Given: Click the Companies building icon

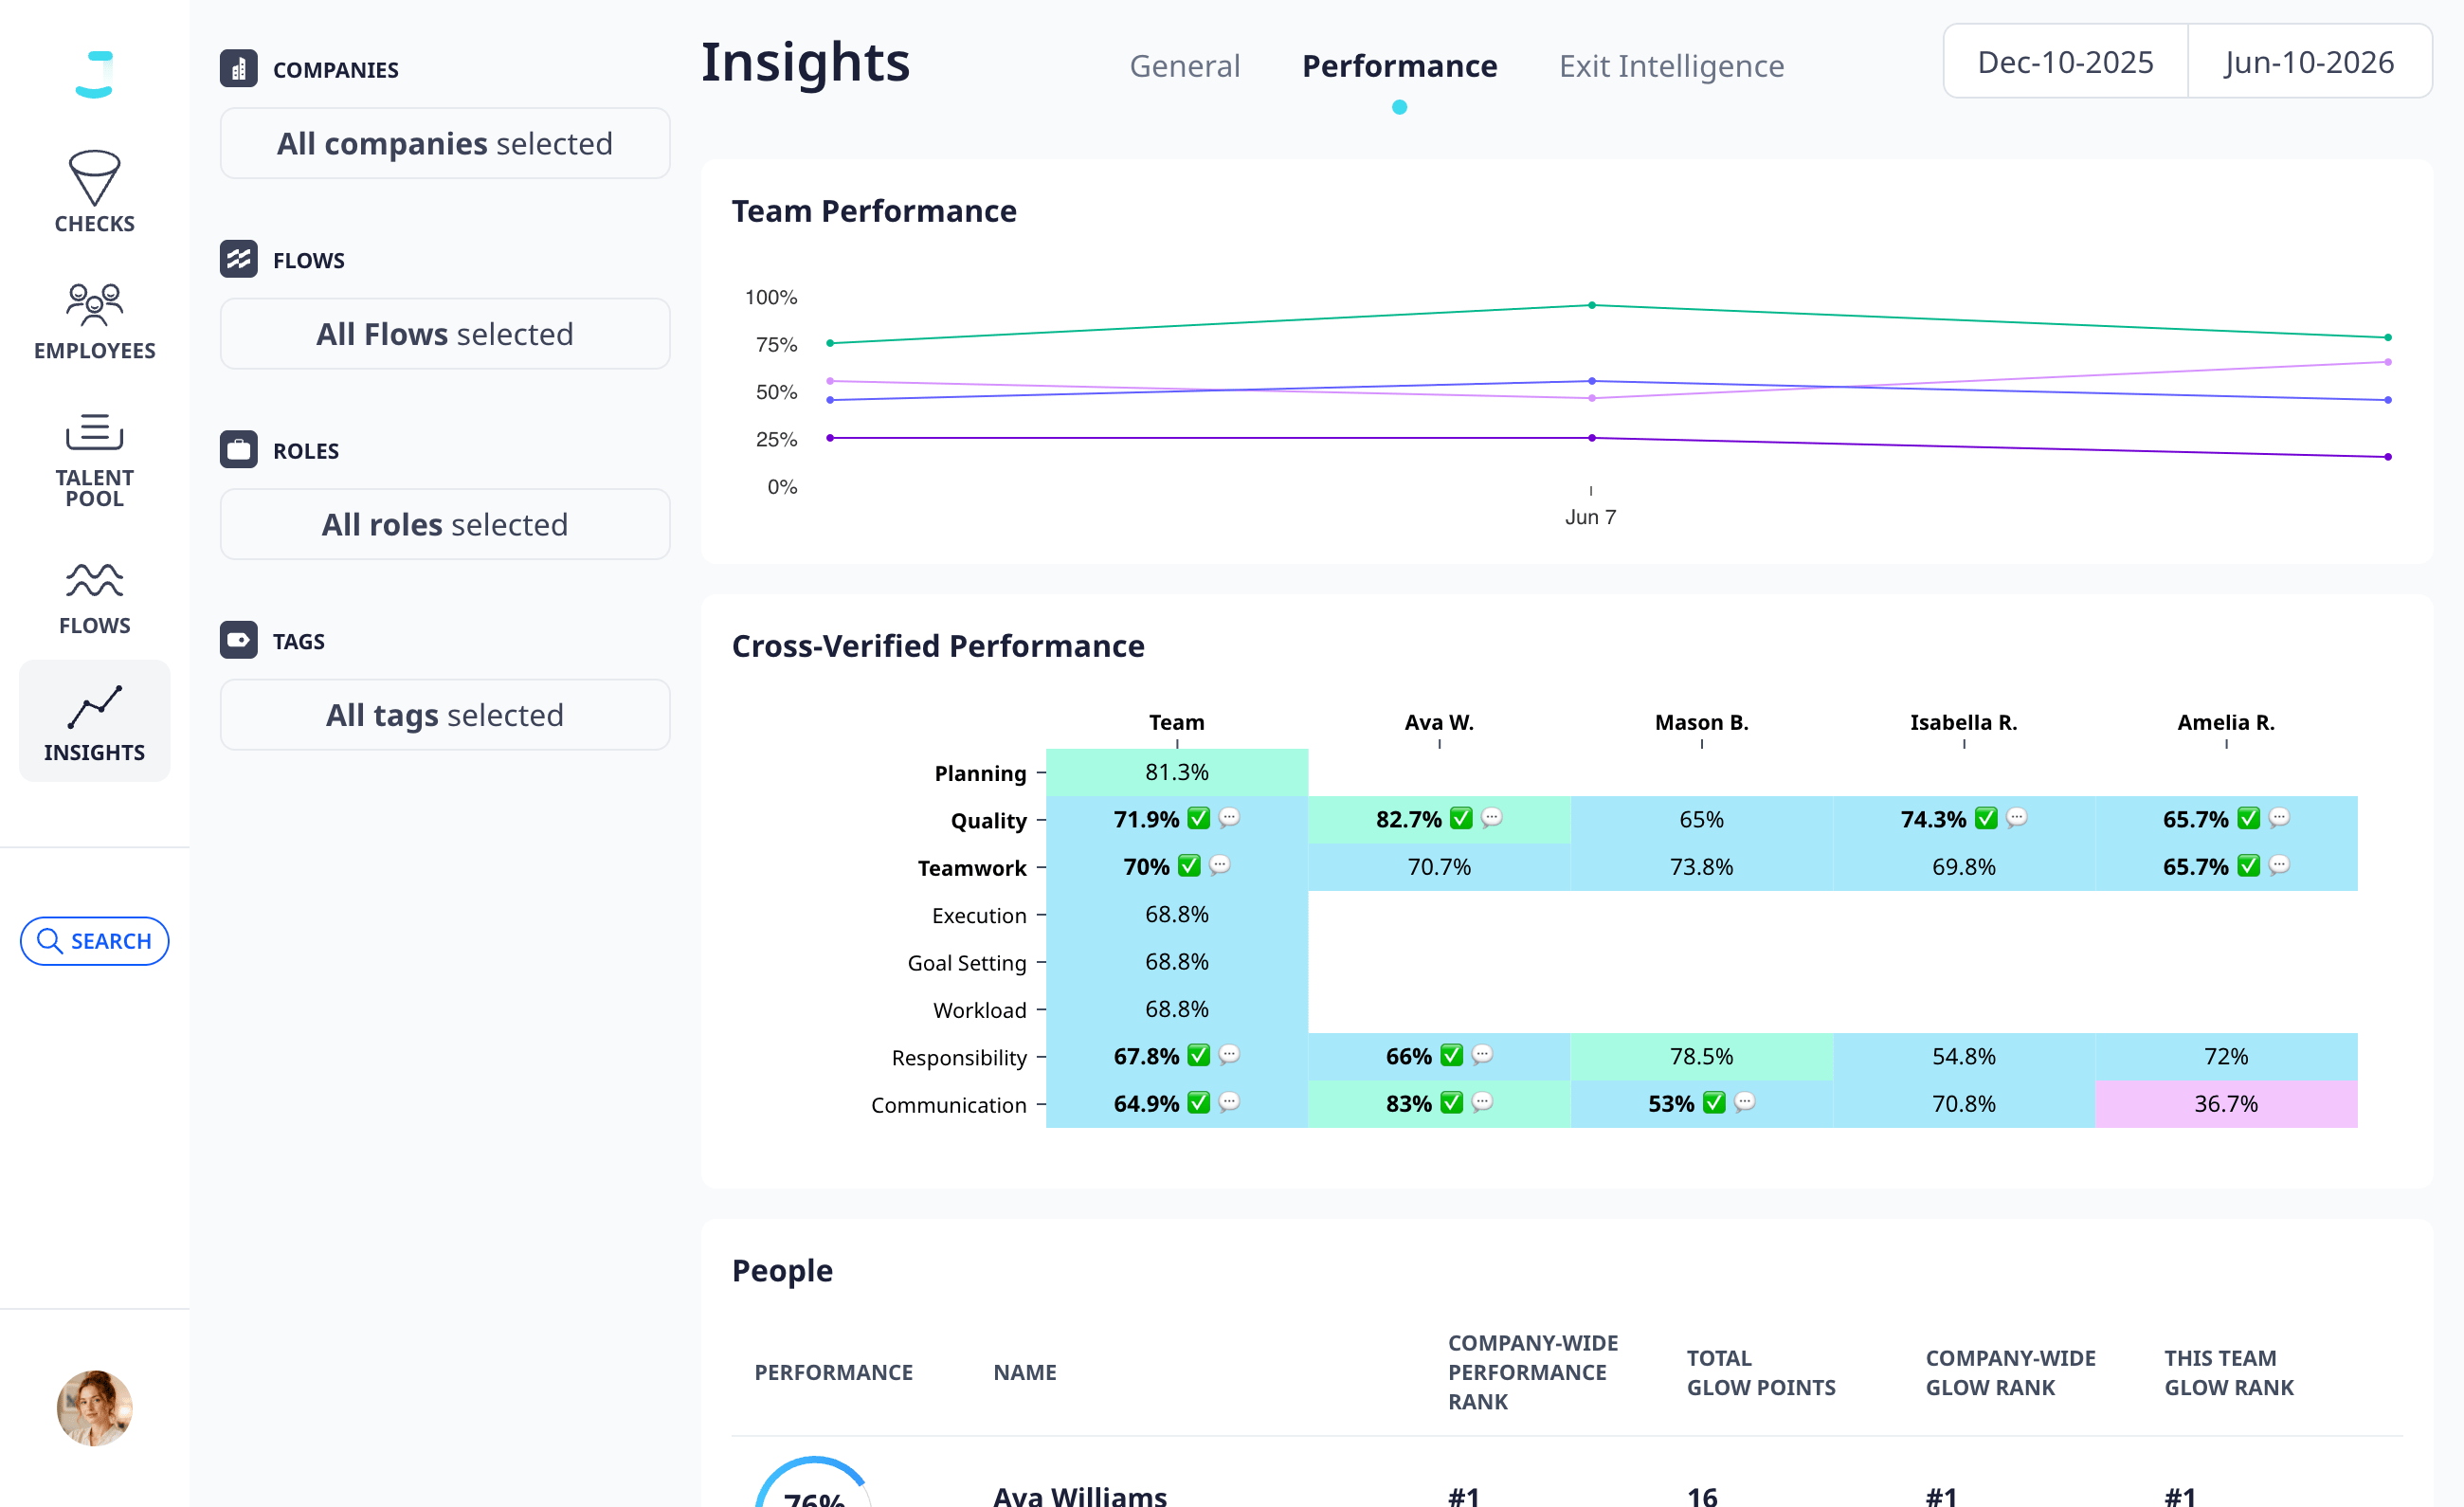Looking at the screenshot, I should (x=239, y=69).
